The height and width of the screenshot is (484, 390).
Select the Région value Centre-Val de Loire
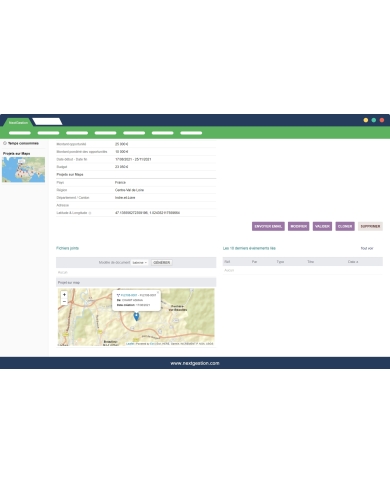coord(129,190)
